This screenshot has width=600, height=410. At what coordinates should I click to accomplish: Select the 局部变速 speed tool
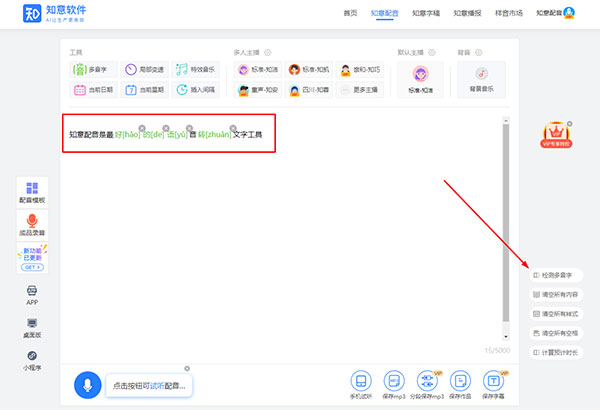(145, 69)
